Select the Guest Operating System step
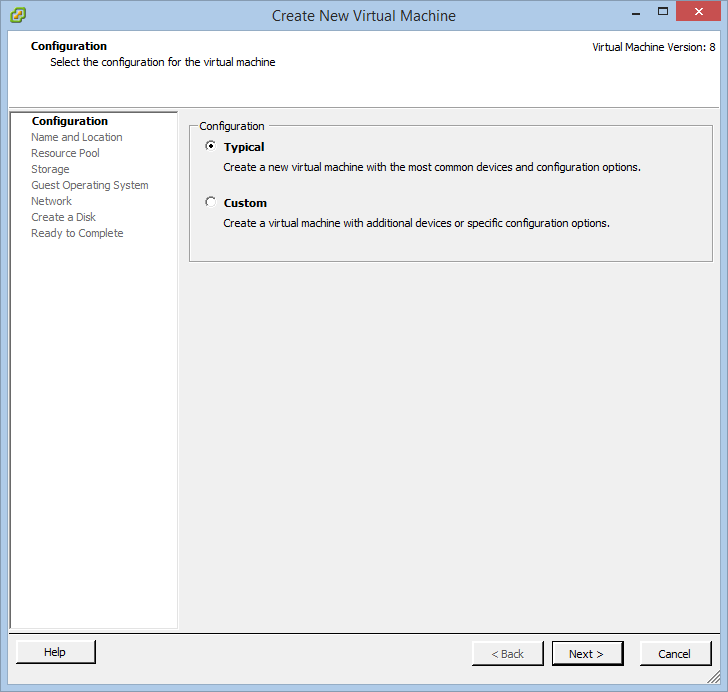 [90, 185]
